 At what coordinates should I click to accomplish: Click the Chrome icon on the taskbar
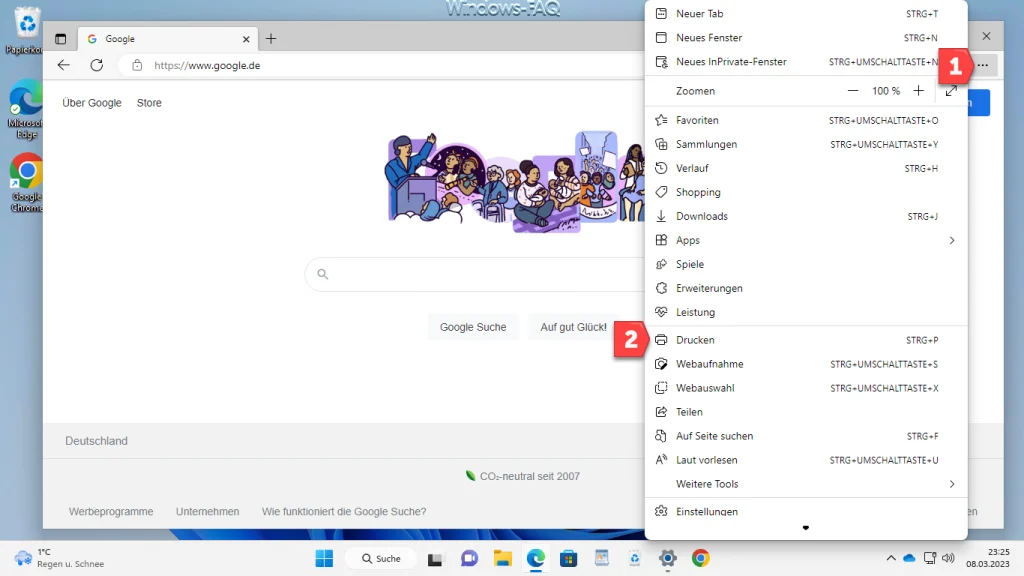click(701, 558)
